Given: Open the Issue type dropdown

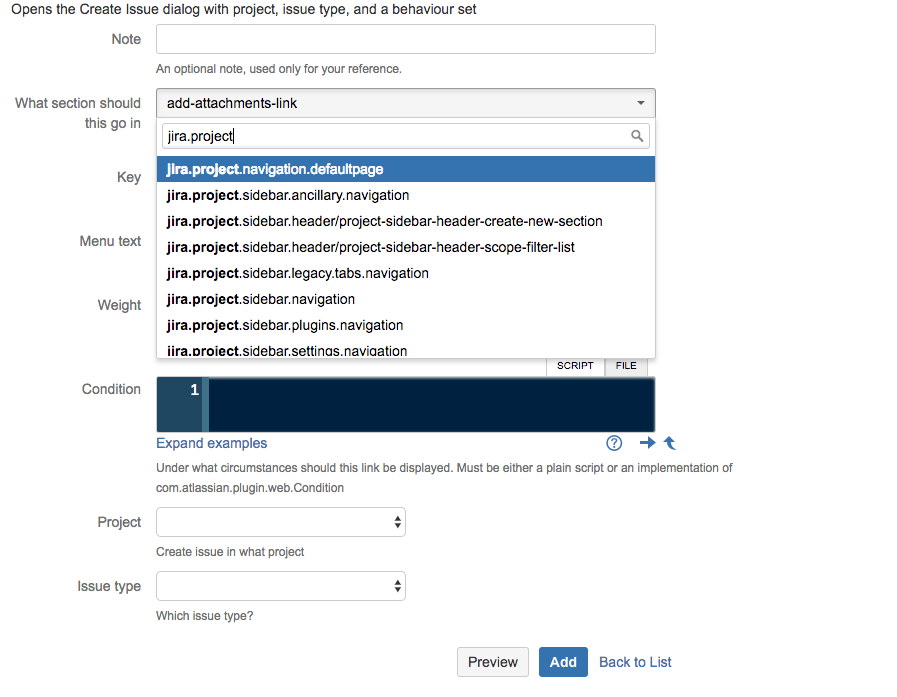Looking at the screenshot, I should [x=280, y=586].
